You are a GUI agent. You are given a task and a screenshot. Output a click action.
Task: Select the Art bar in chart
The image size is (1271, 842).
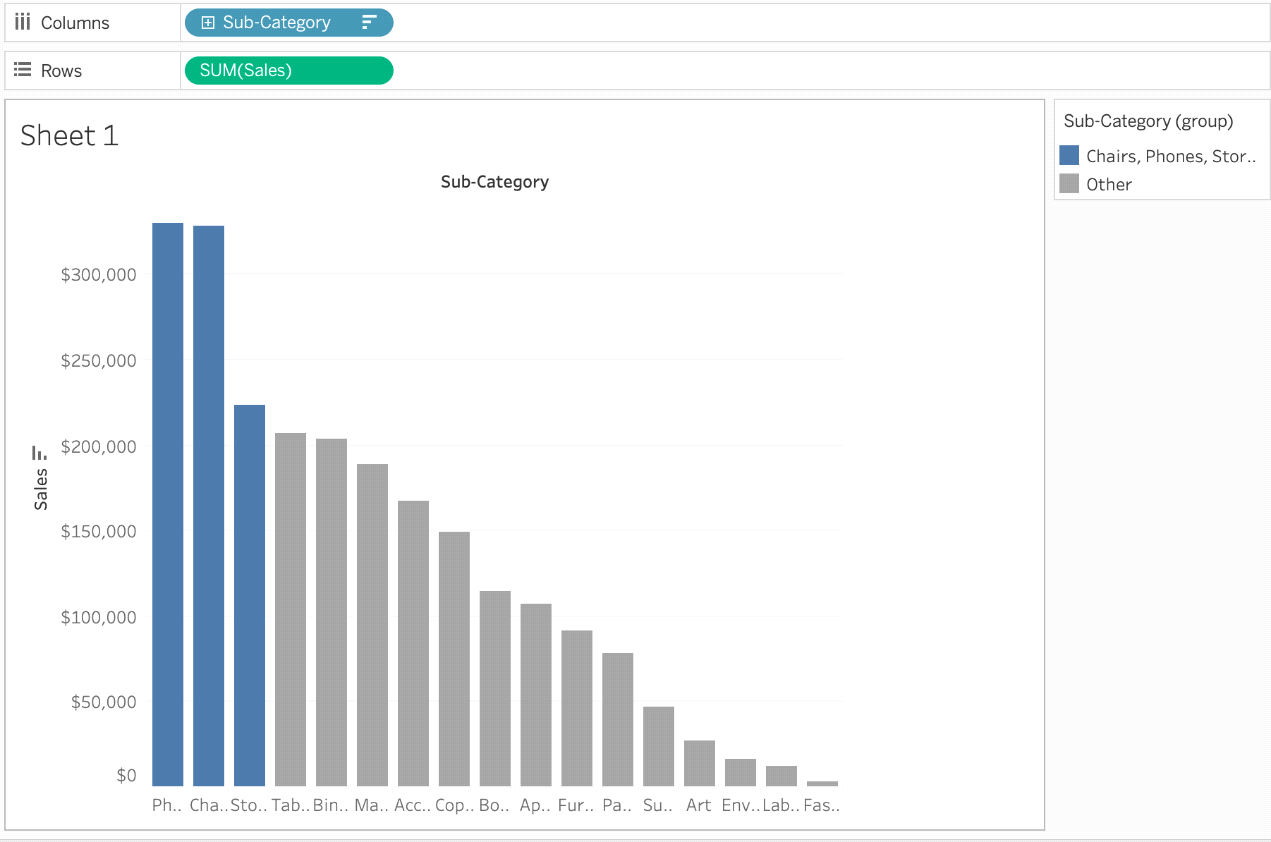tap(700, 763)
